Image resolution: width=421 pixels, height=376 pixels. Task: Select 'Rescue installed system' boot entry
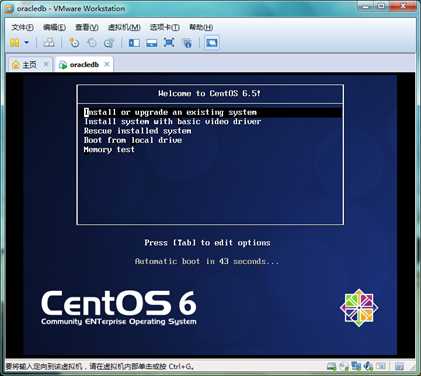(x=137, y=131)
